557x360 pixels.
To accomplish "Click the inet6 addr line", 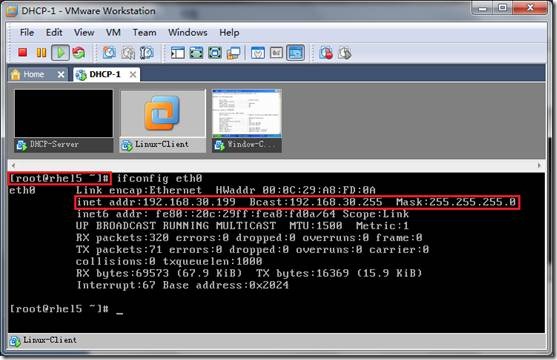I will coord(243,214).
